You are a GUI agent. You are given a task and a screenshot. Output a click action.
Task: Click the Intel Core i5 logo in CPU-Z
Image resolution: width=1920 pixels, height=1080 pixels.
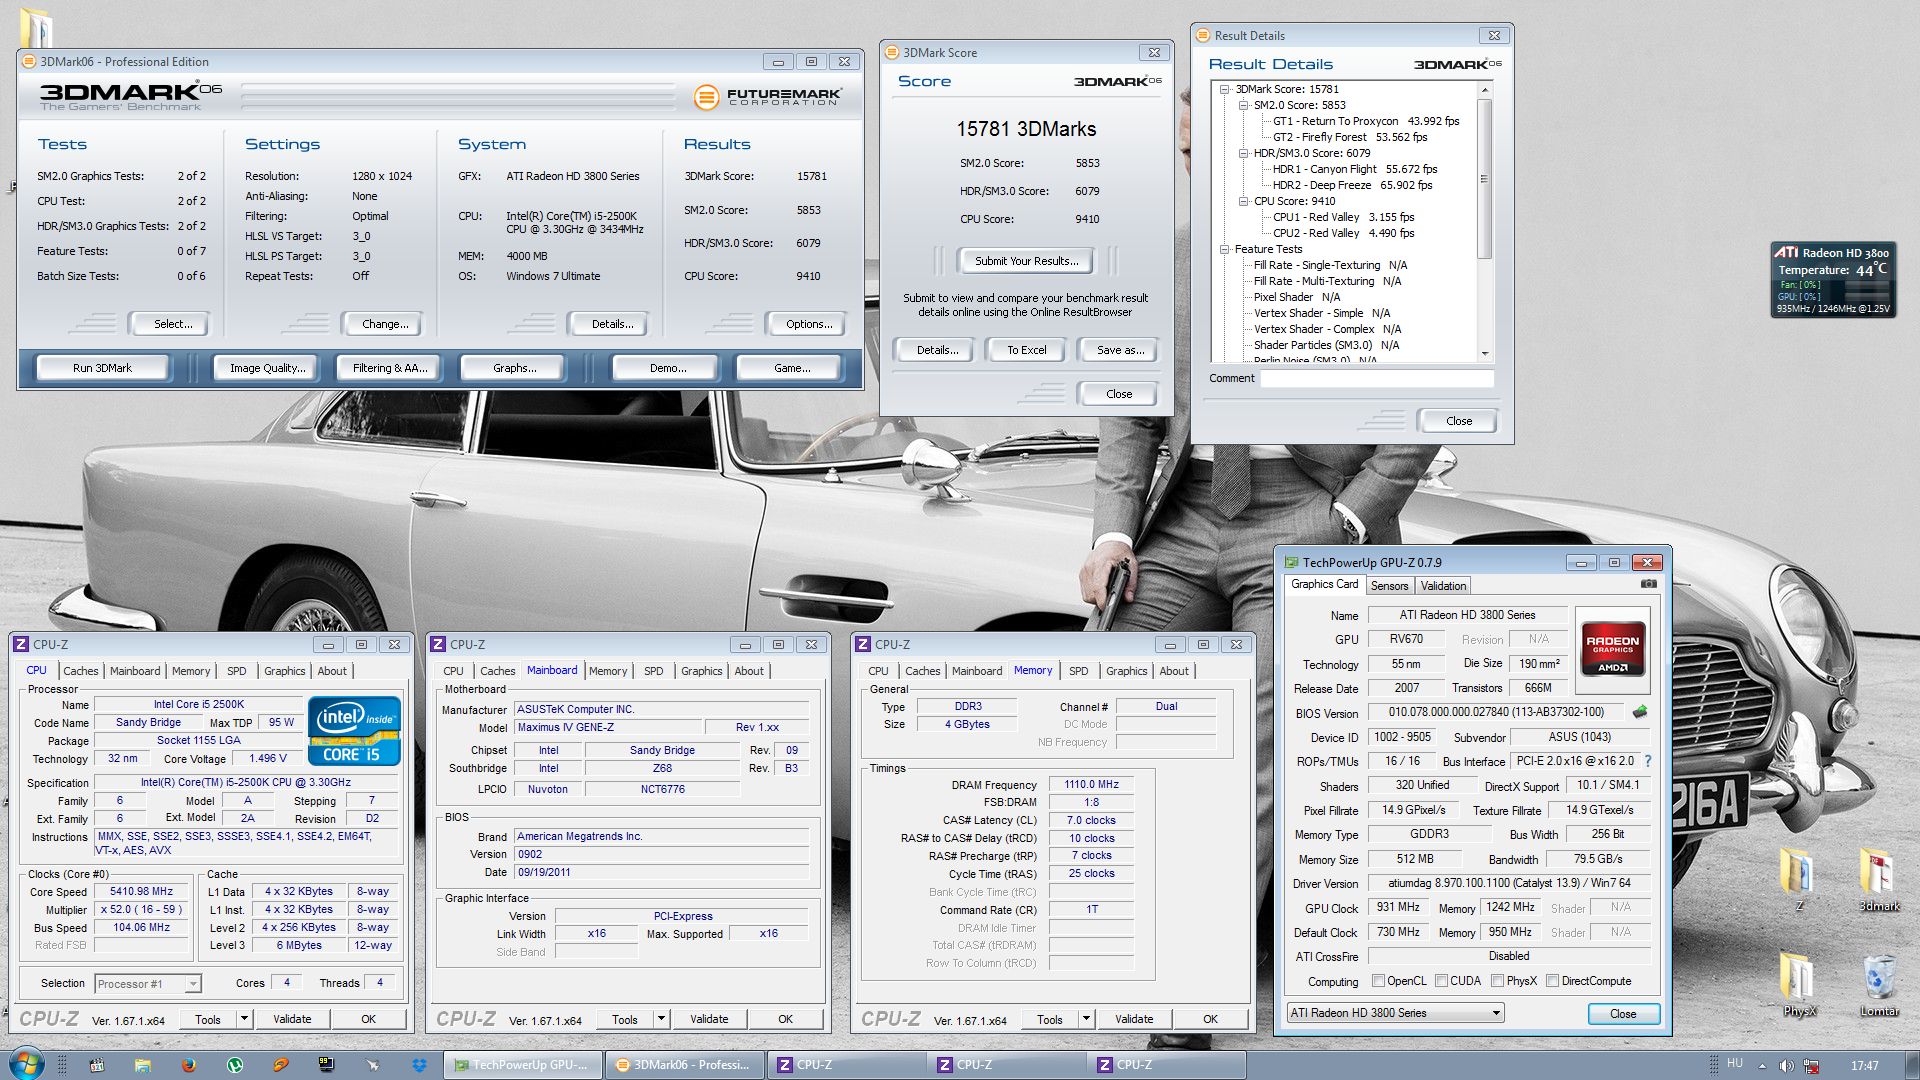click(x=355, y=731)
